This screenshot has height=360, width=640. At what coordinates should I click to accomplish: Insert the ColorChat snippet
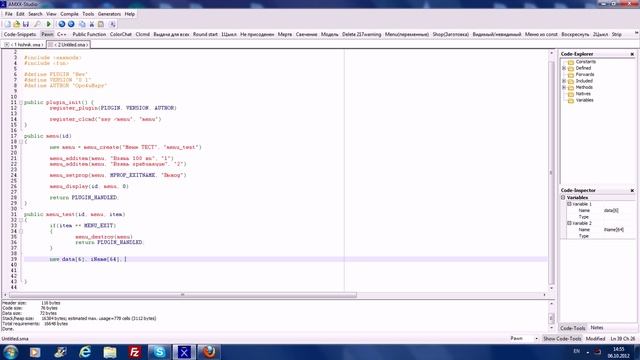pos(121,34)
